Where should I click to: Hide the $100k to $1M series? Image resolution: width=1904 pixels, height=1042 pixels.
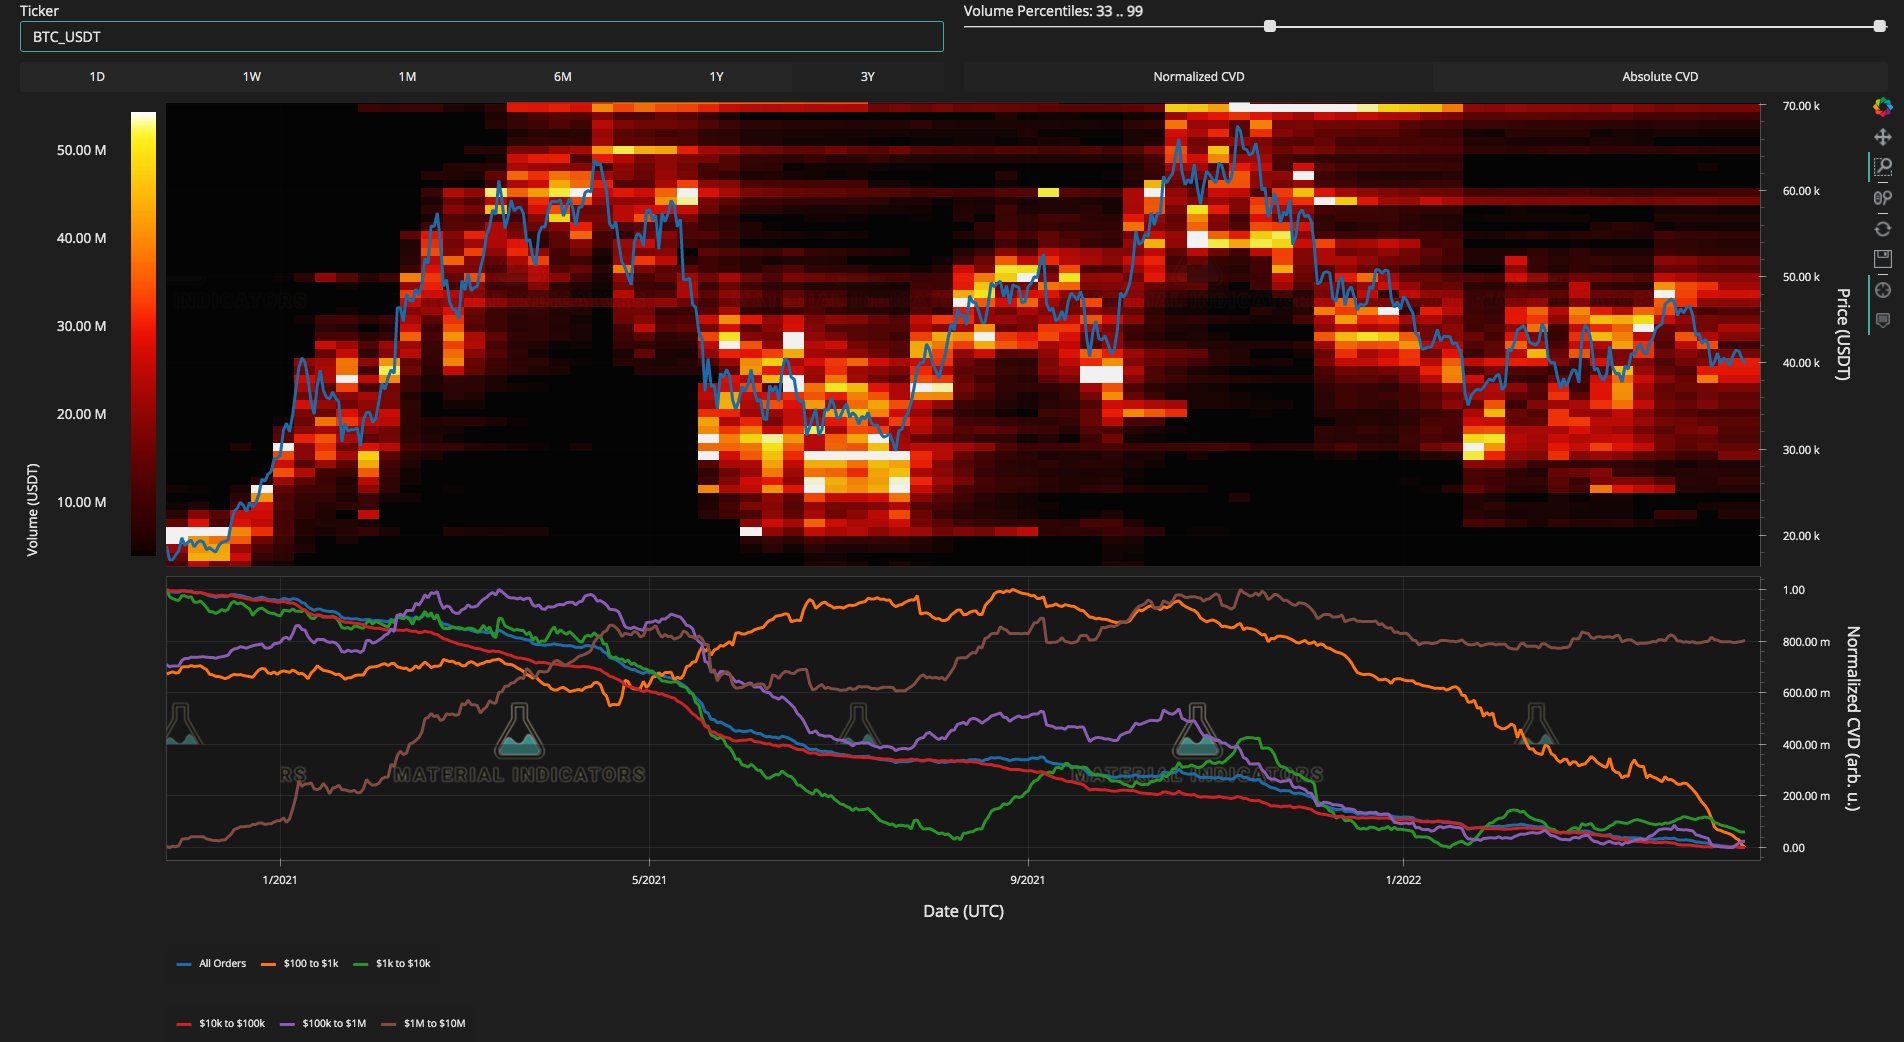[323, 1024]
